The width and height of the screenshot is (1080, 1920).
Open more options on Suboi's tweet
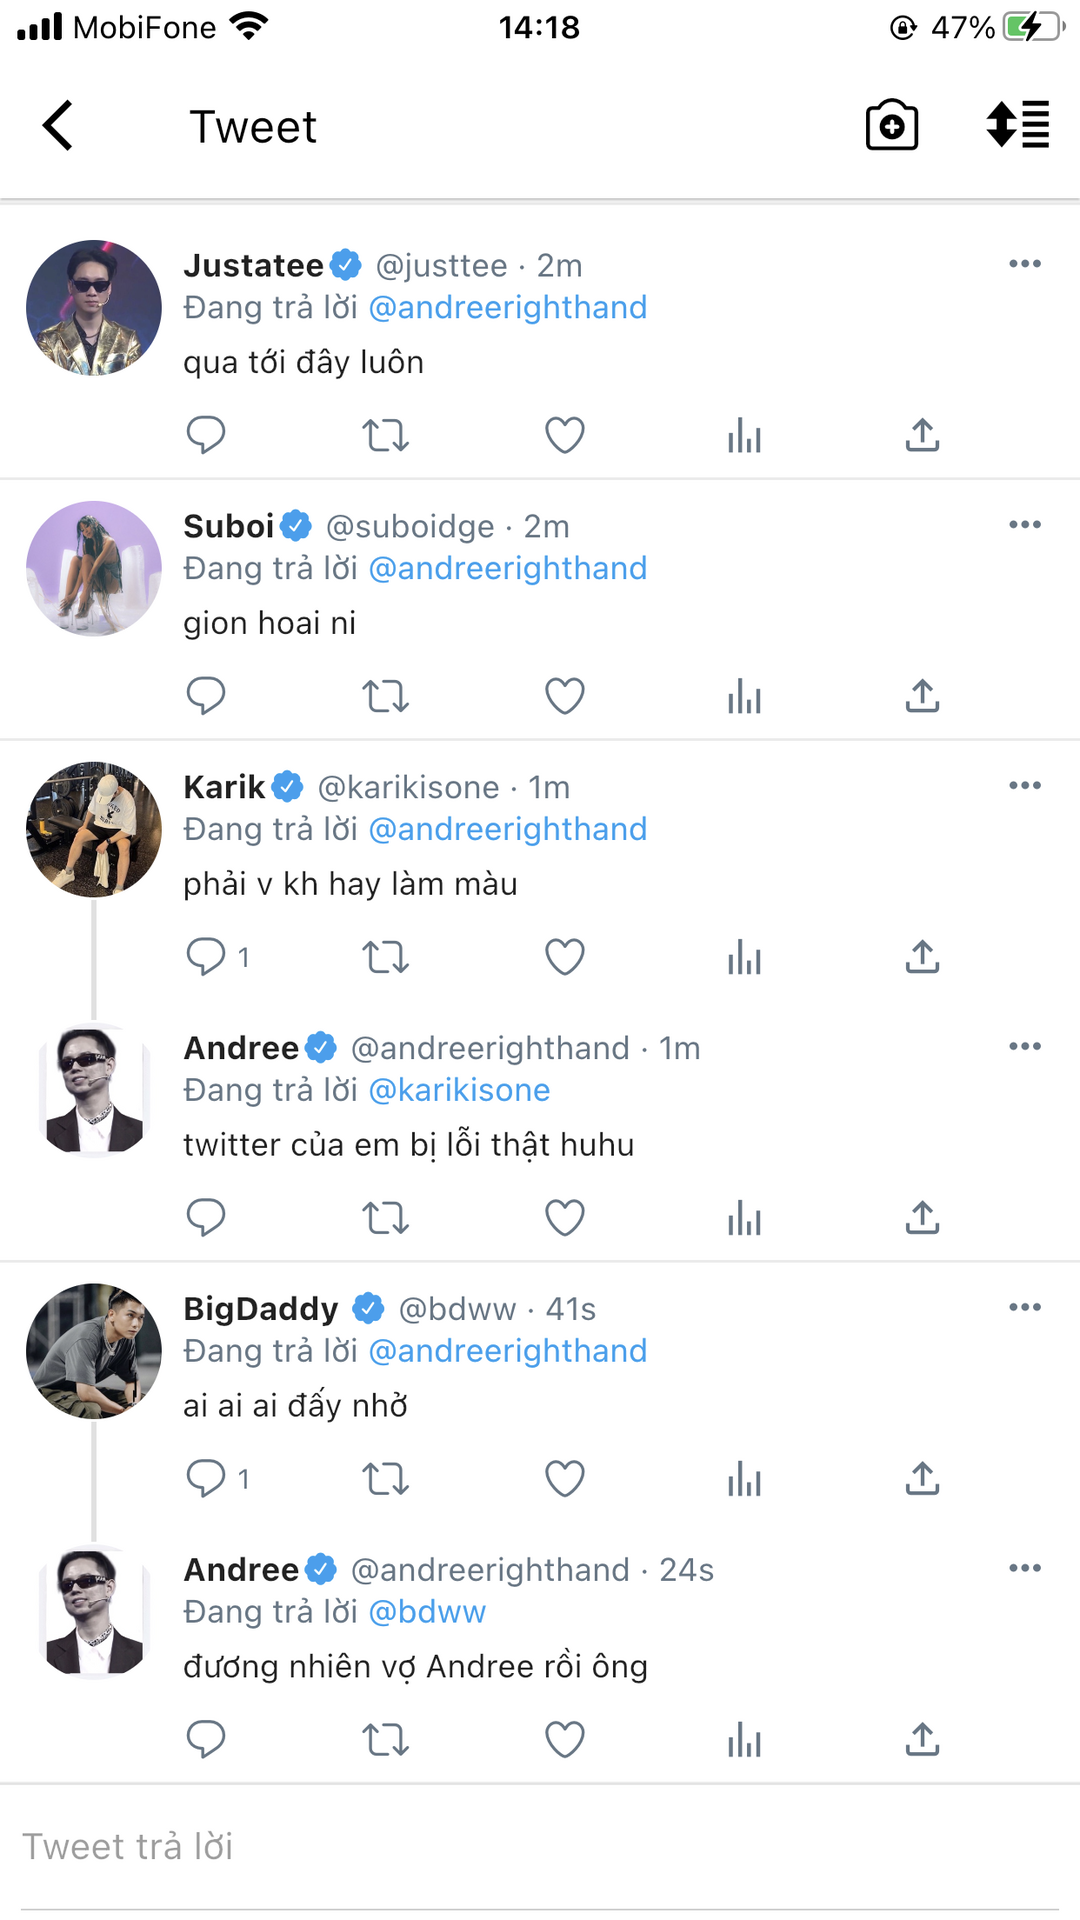[1025, 525]
